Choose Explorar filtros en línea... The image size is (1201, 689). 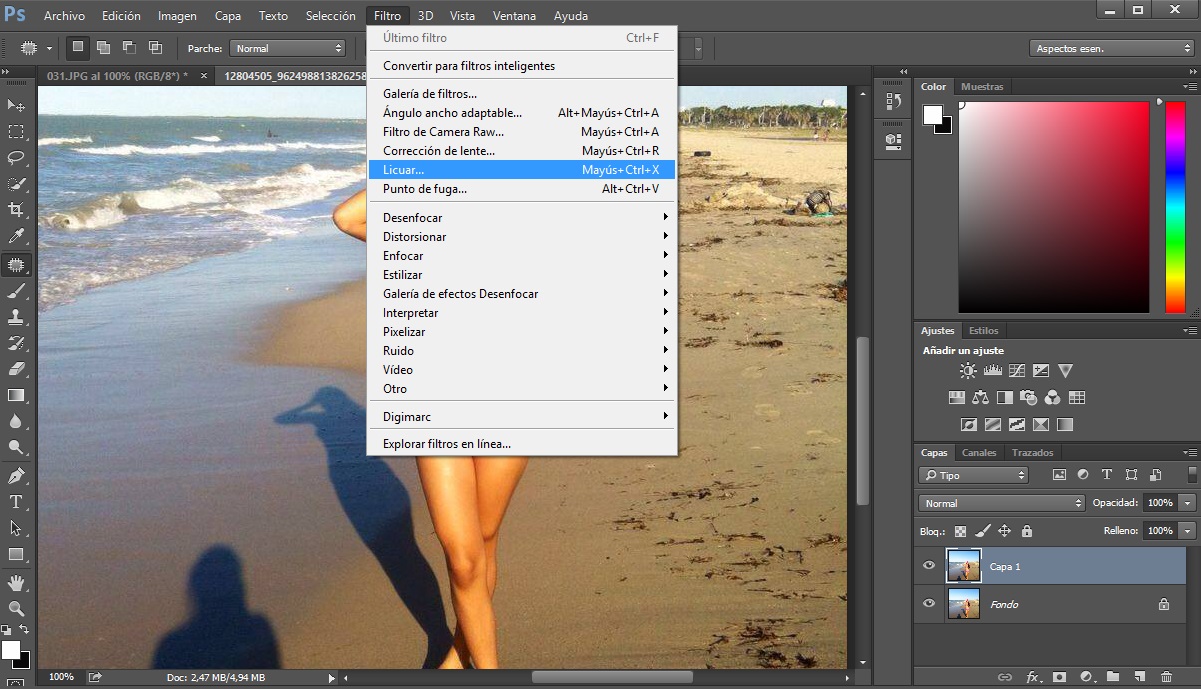522,444
